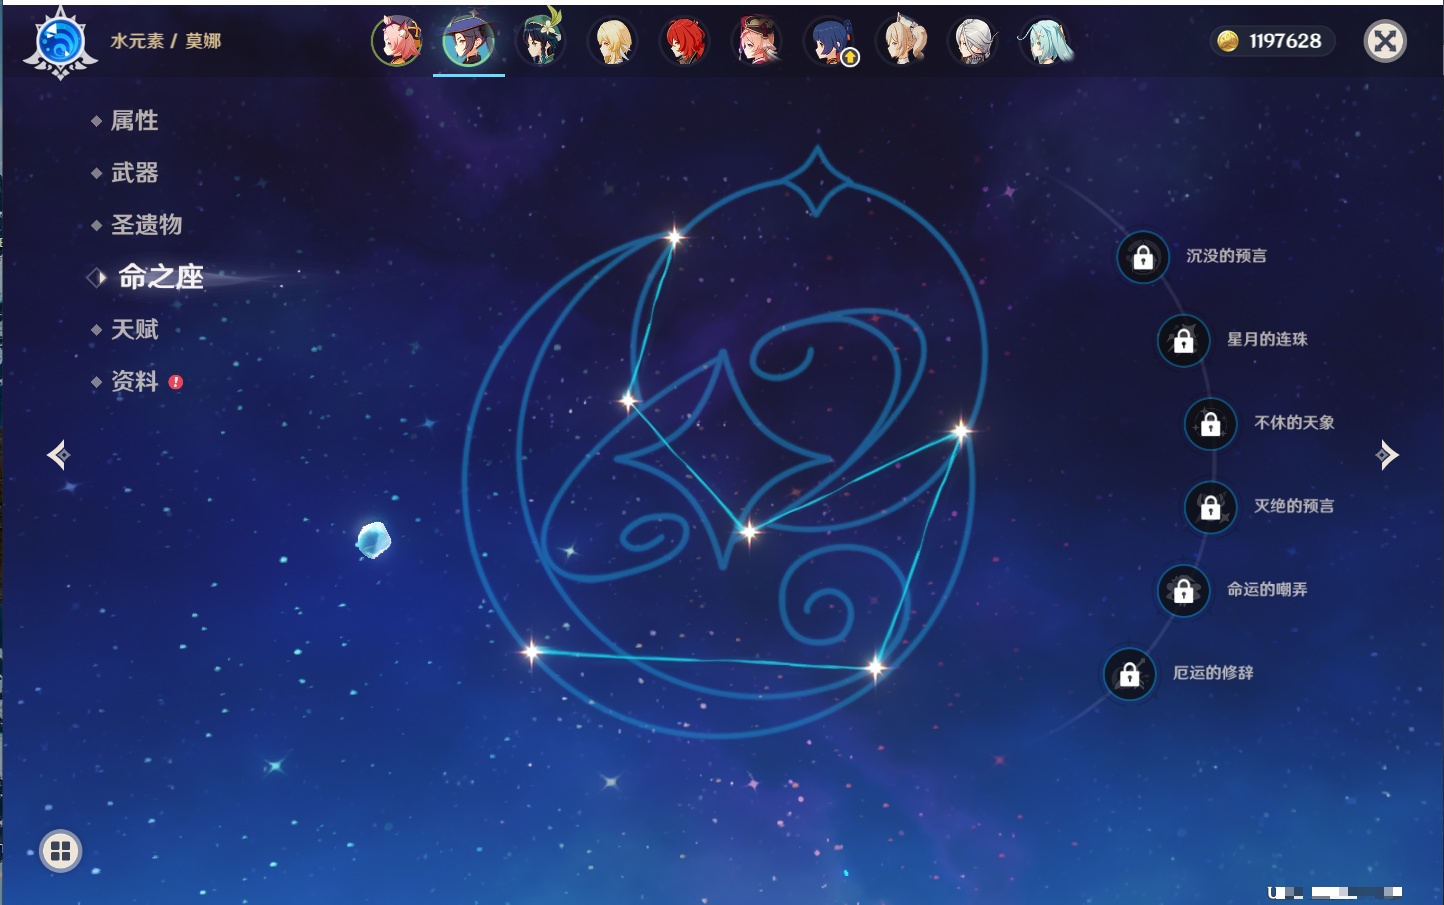Open locked constellation 命运的嘲弄

1184,591
